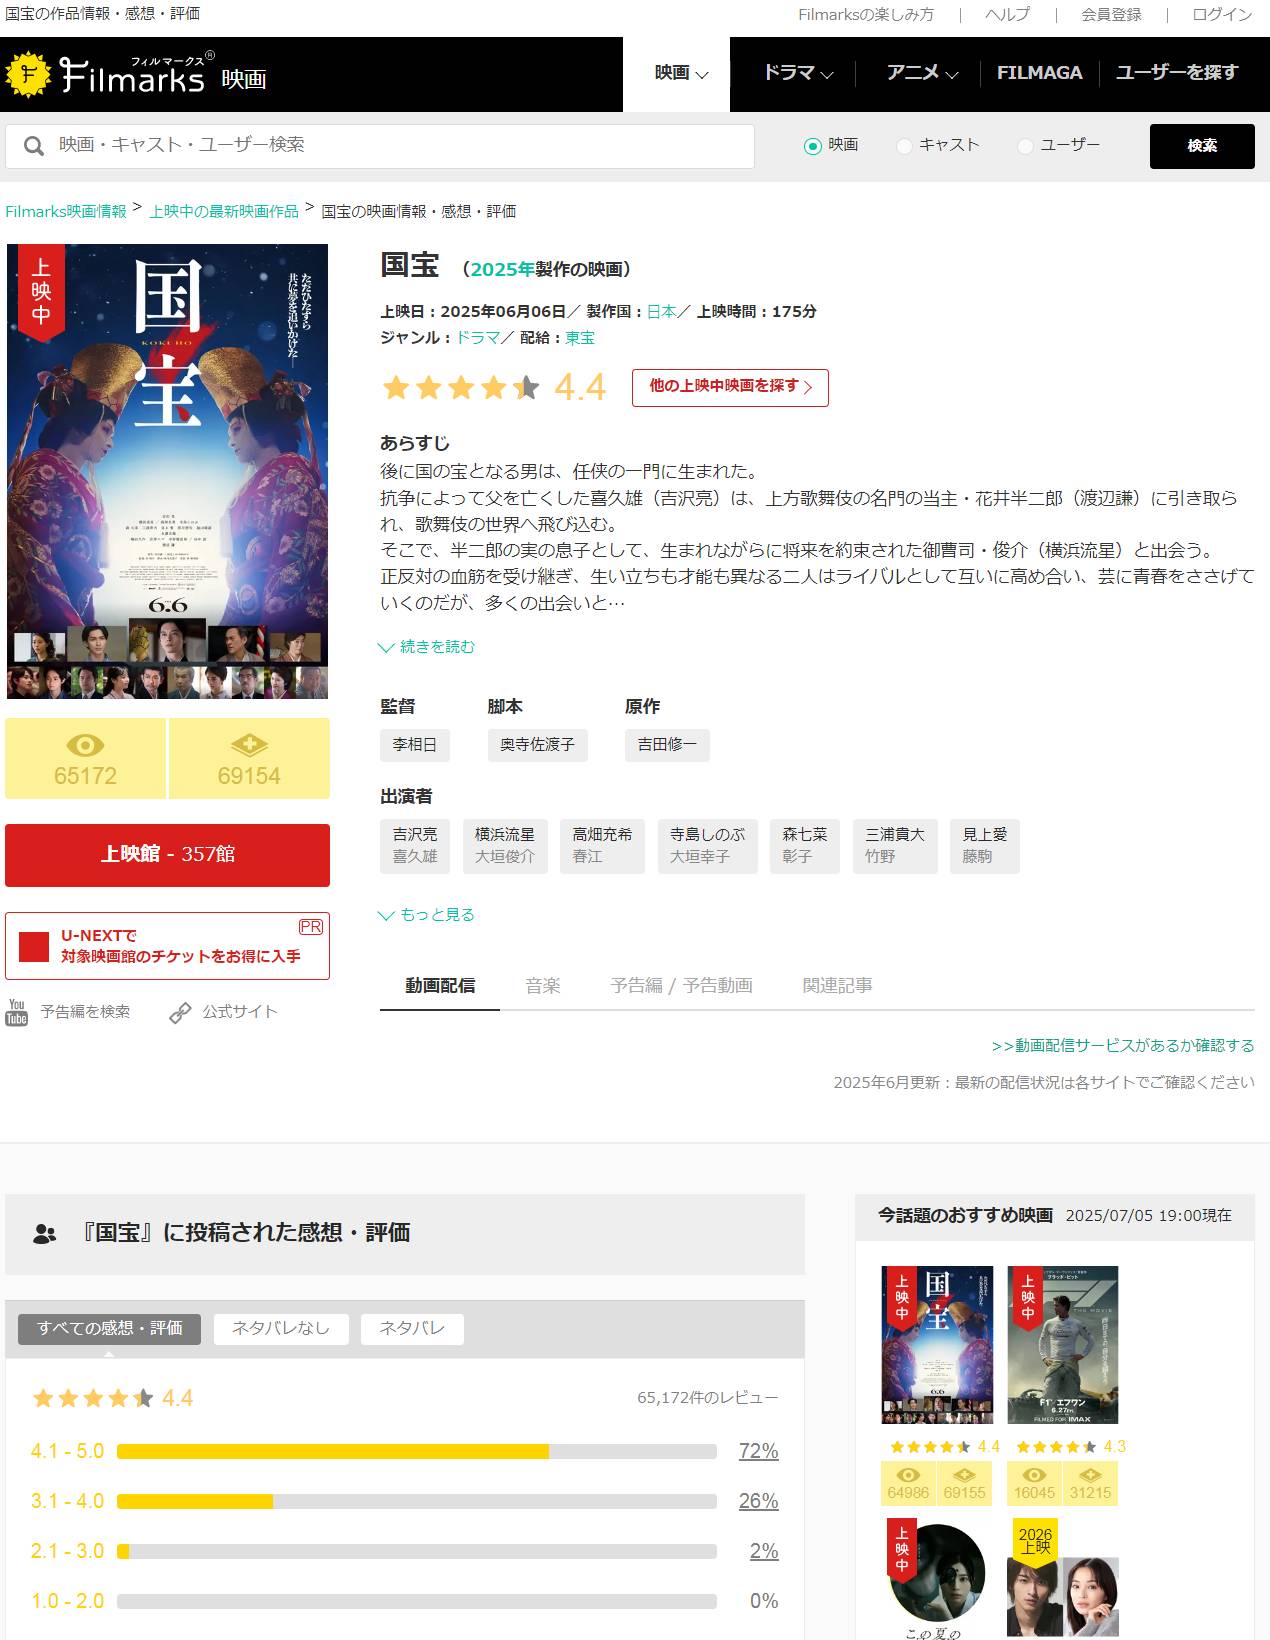The width and height of the screenshot is (1270, 1640).
Task: Click the official site link chain icon
Action: click(180, 1013)
